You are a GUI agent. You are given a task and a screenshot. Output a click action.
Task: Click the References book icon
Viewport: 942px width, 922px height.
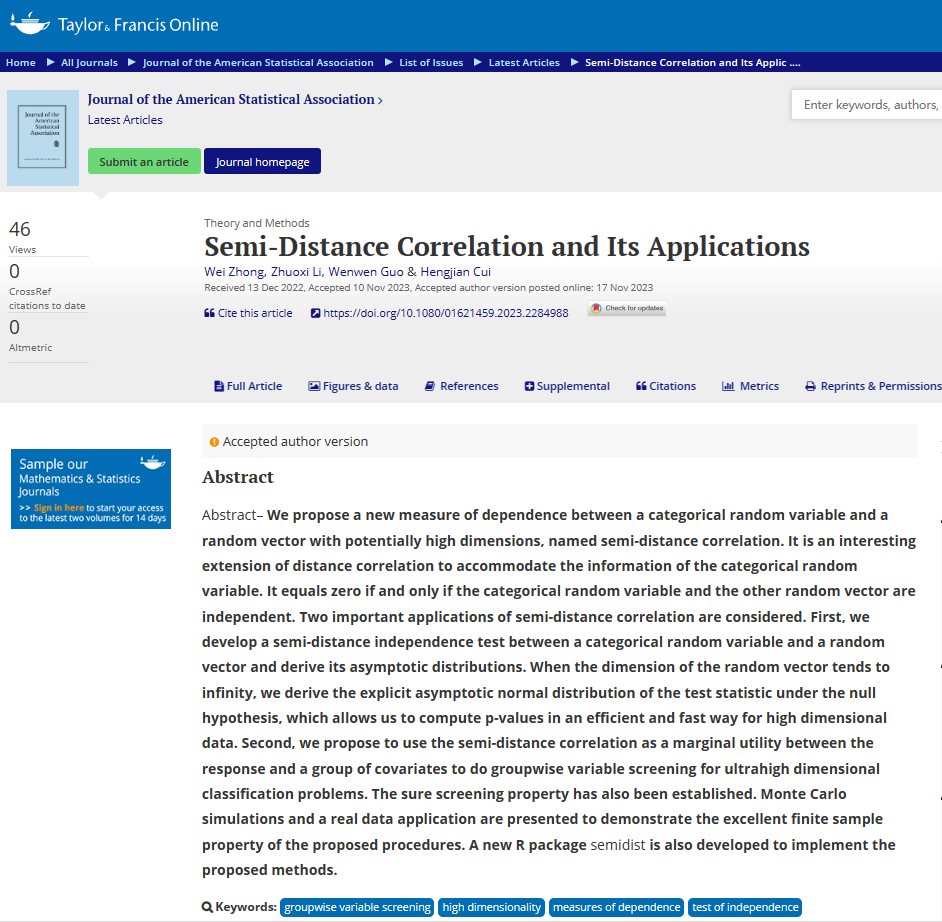(x=429, y=386)
